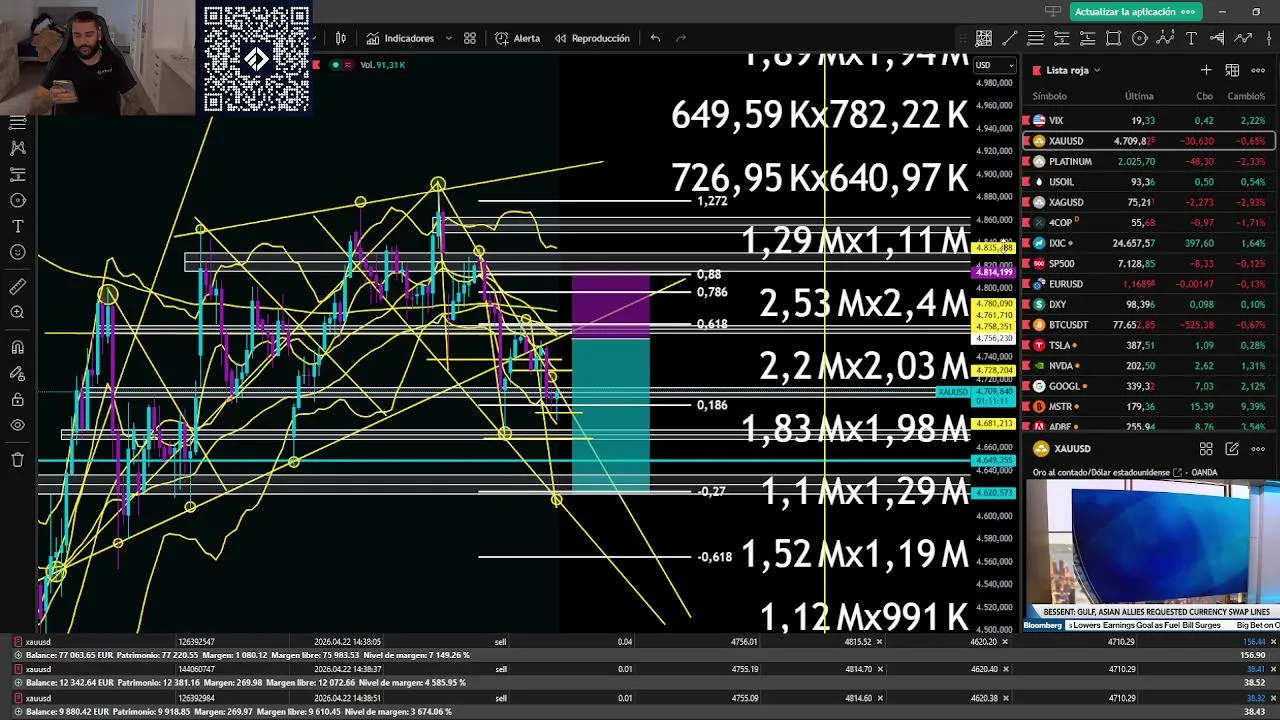
Task: Select the pattern tool in left sidebar
Action: pyautogui.click(x=17, y=148)
